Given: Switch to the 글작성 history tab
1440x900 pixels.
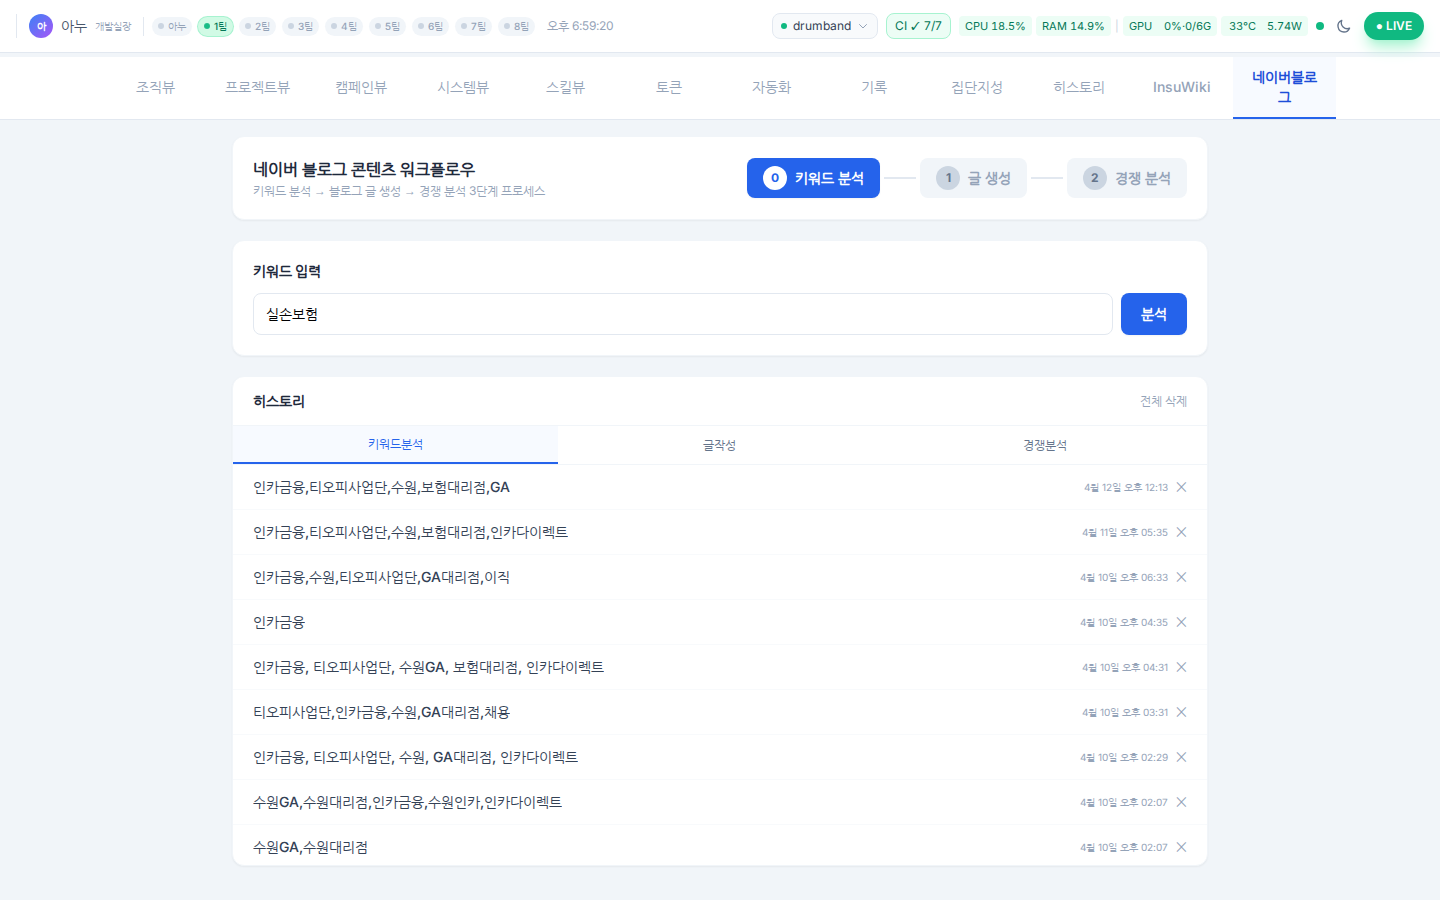Looking at the screenshot, I should (719, 445).
